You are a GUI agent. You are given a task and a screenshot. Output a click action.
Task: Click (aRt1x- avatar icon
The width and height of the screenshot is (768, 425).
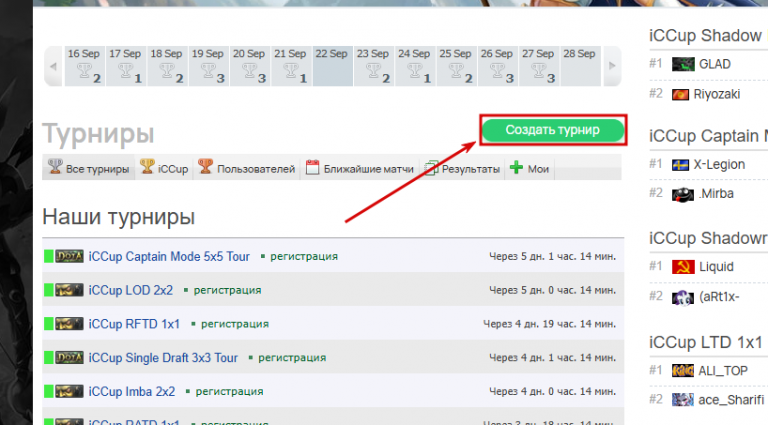click(x=683, y=297)
